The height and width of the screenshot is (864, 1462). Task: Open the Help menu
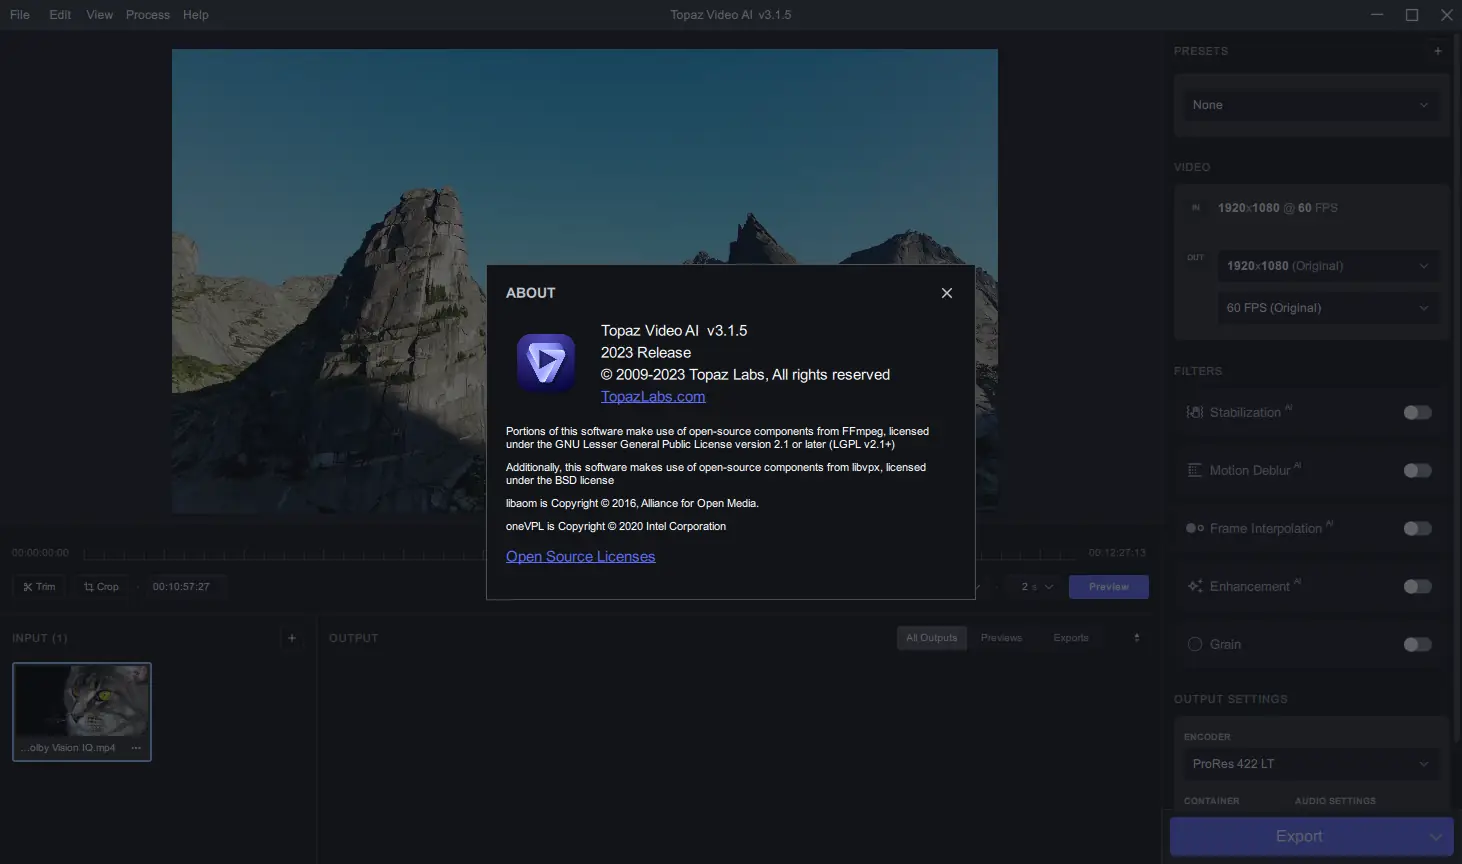196,15
